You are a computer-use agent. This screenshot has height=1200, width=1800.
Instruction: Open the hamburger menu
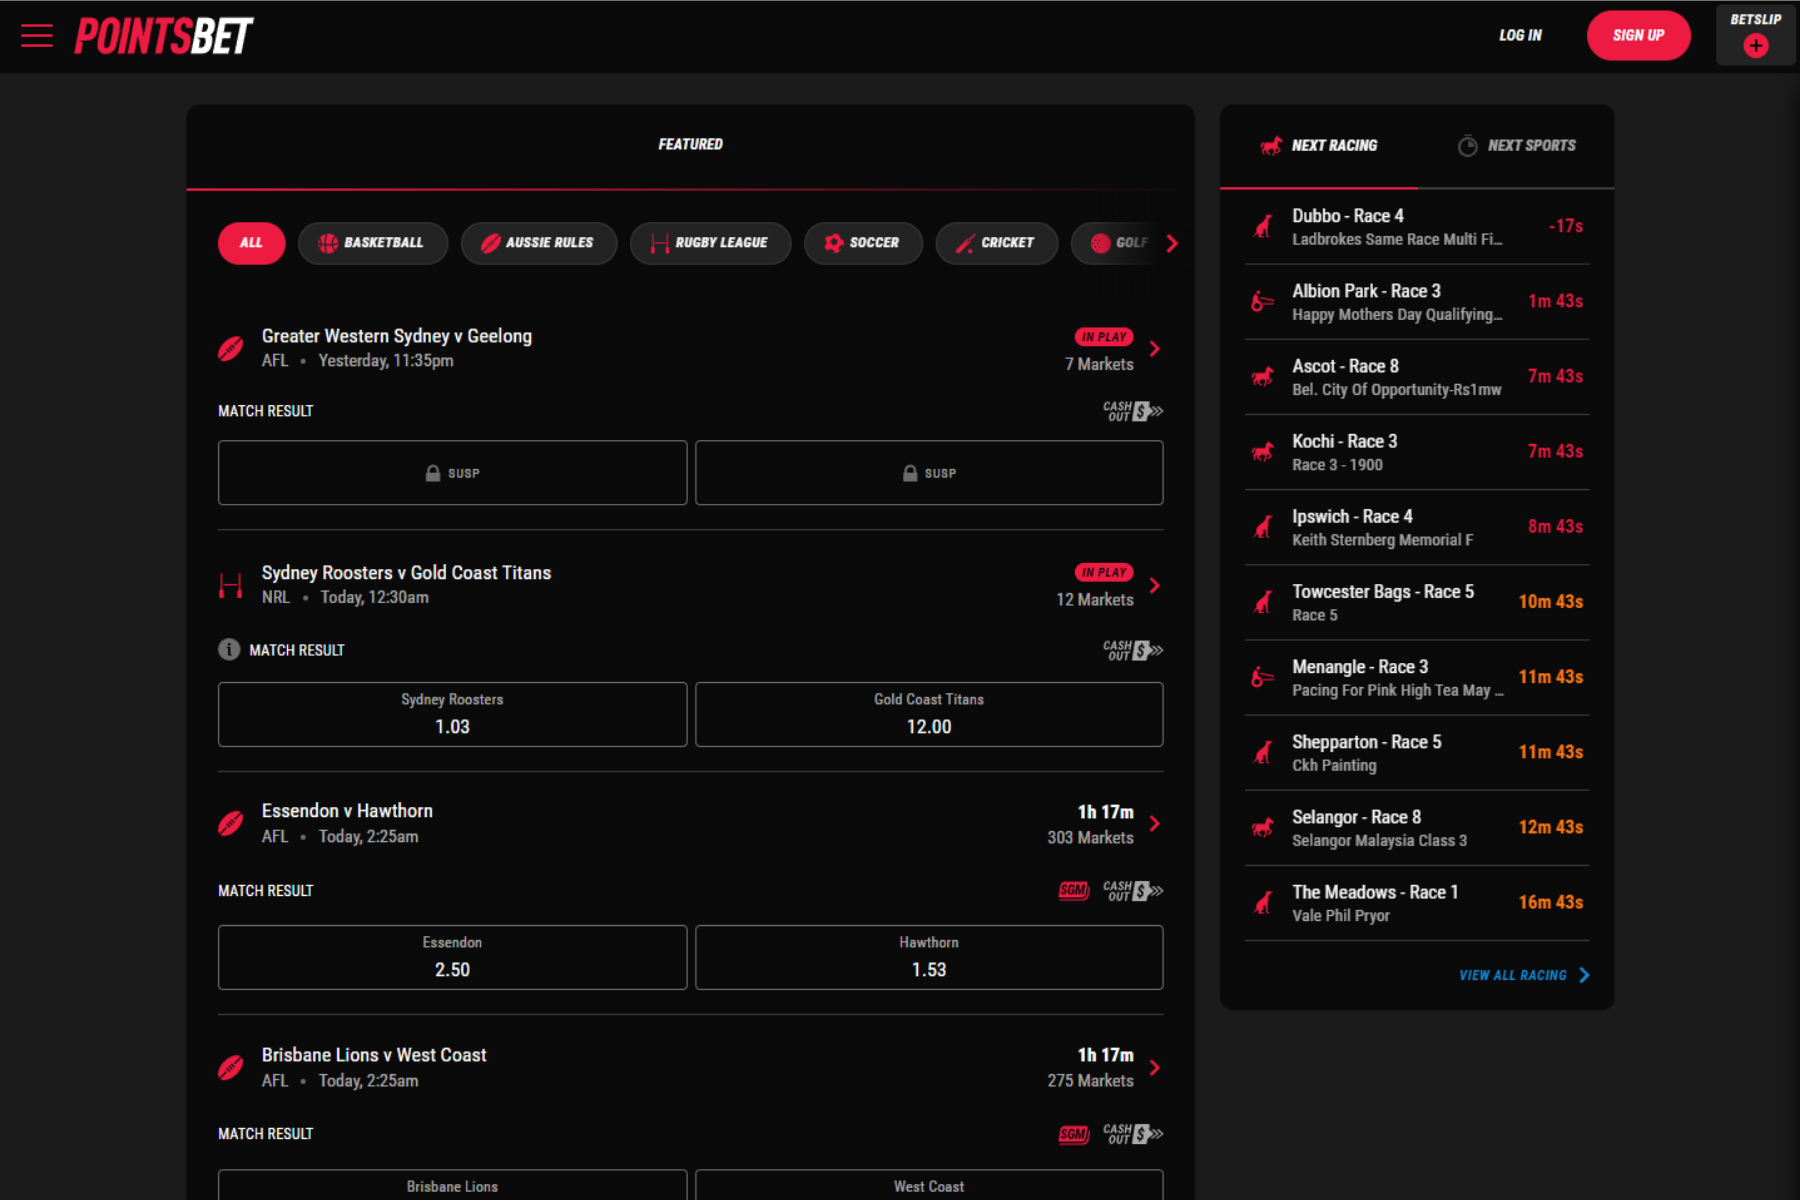pyautogui.click(x=37, y=36)
